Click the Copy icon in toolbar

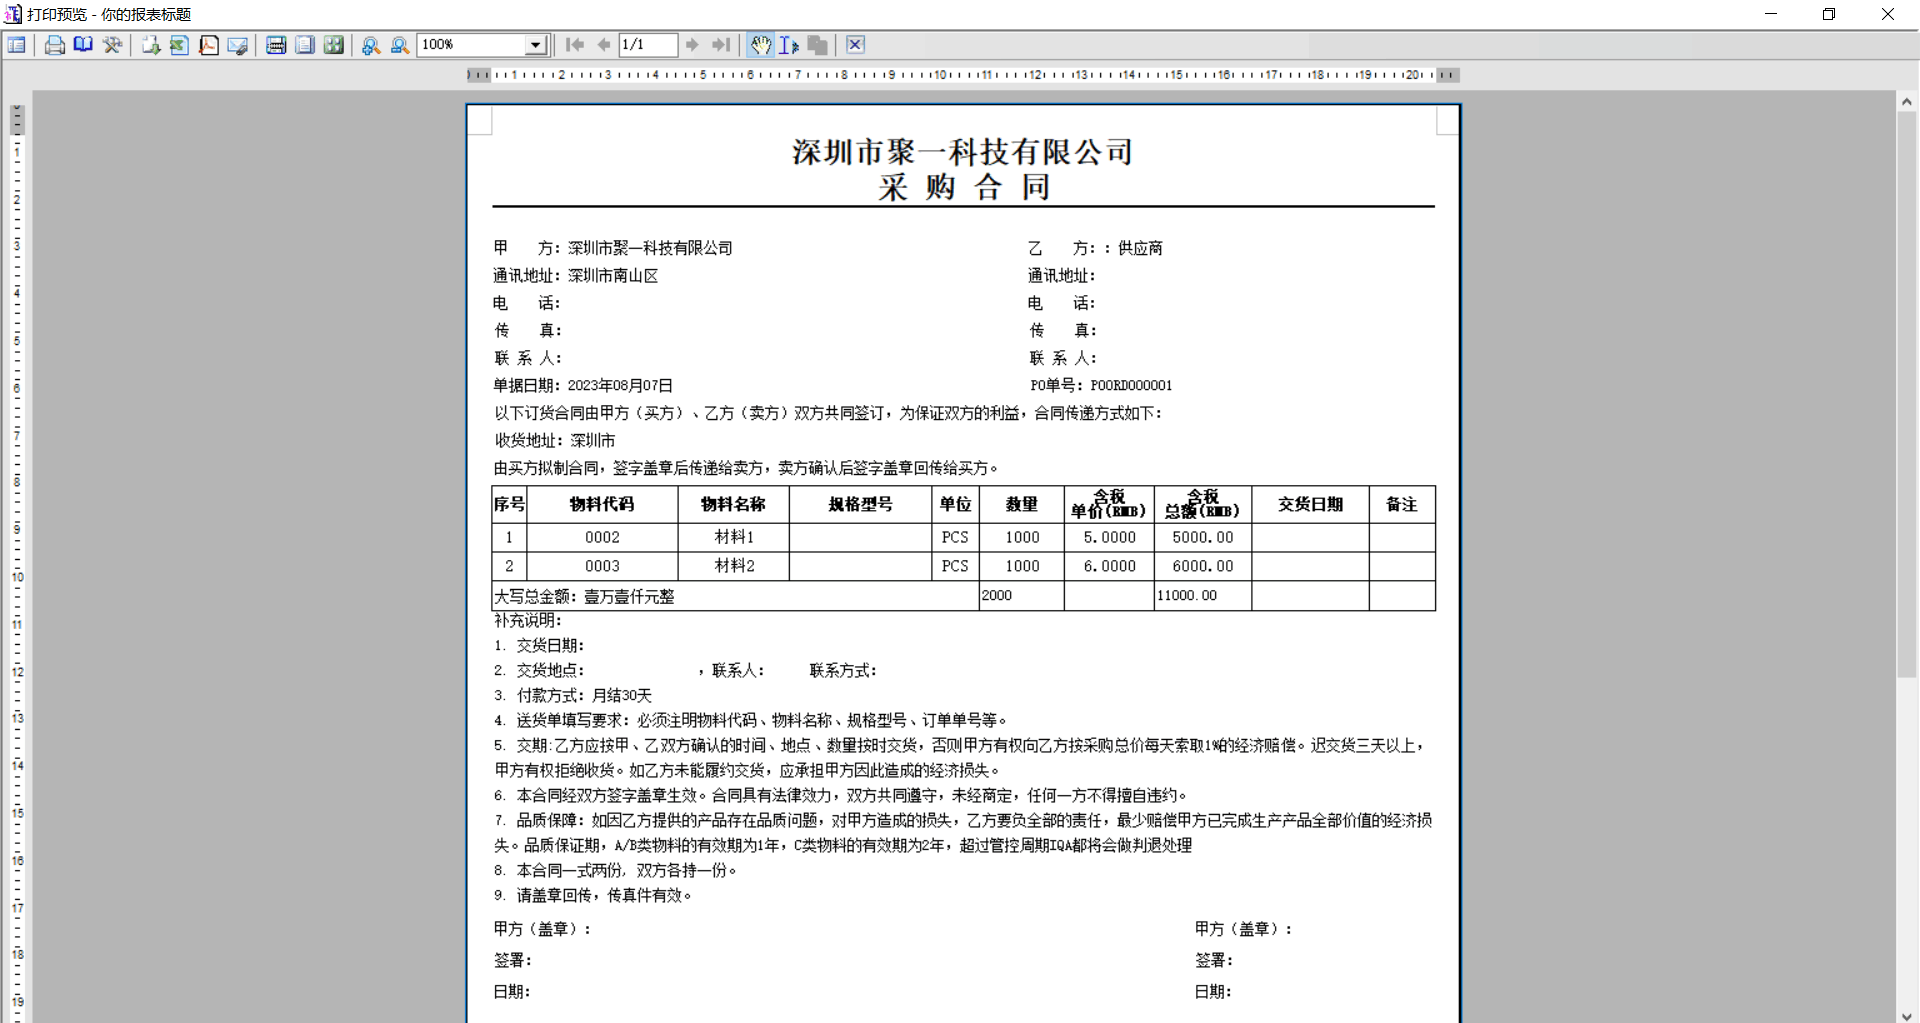pos(818,45)
